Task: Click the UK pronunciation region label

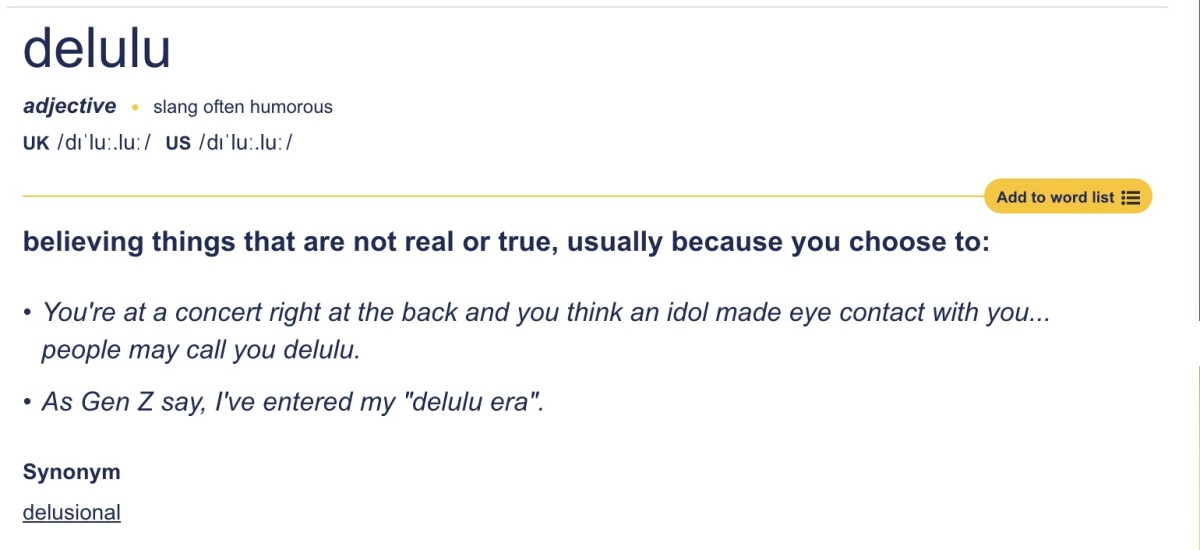Action: click(x=36, y=143)
